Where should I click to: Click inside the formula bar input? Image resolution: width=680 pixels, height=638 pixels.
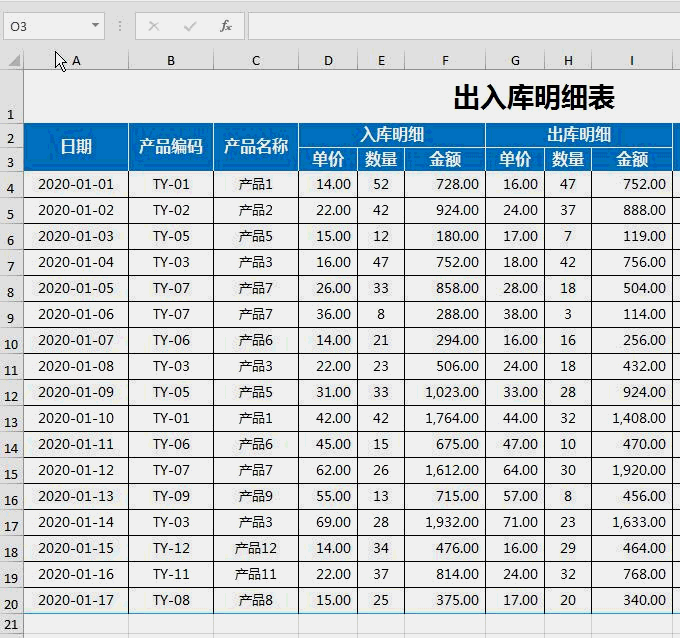[x=464, y=26]
